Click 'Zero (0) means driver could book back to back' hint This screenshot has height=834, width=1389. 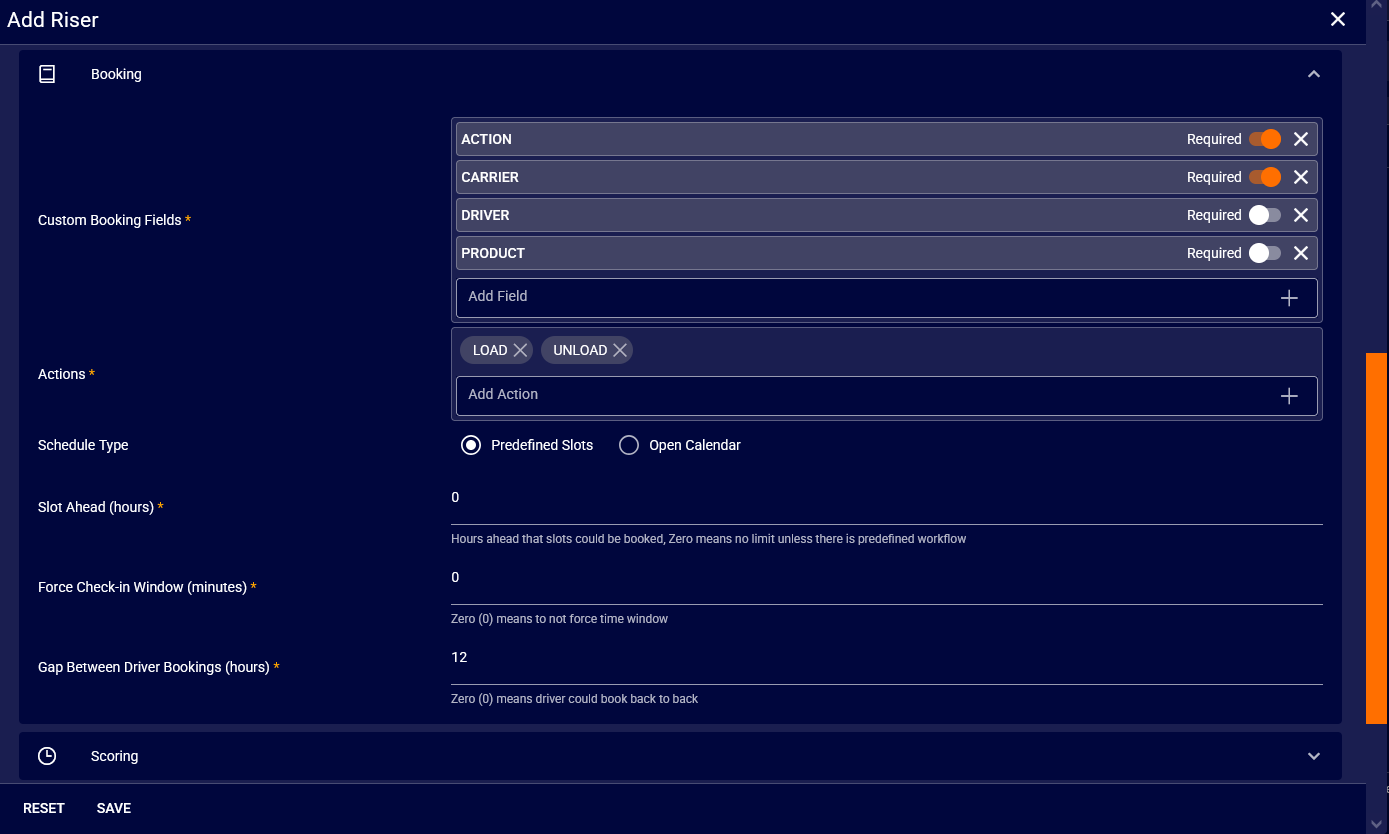tap(574, 699)
